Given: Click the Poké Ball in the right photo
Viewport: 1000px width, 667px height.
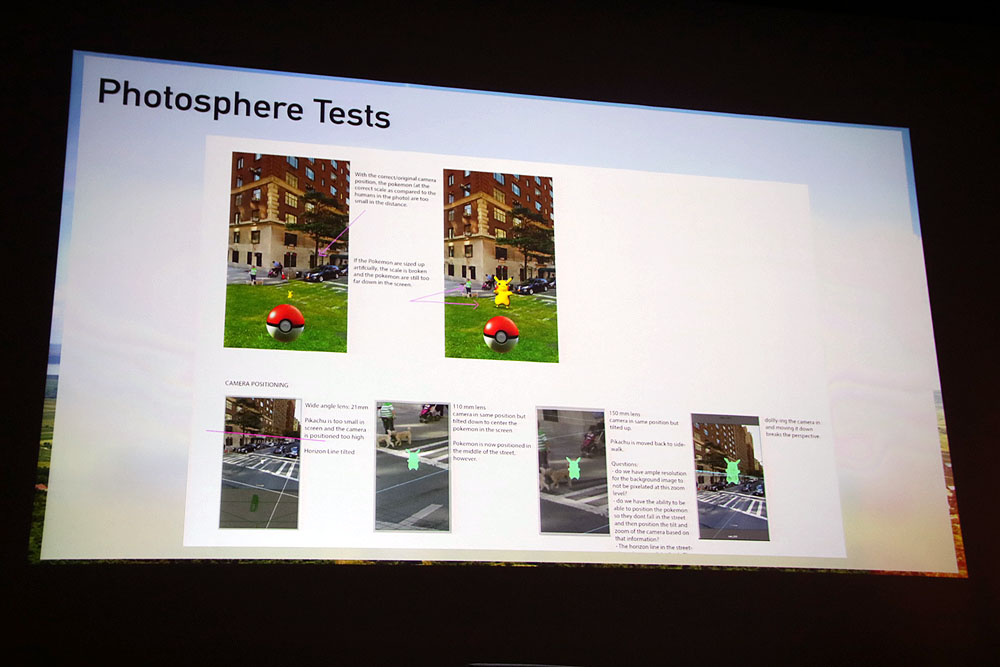Looking at the screenshot, I should click(501, 334).
